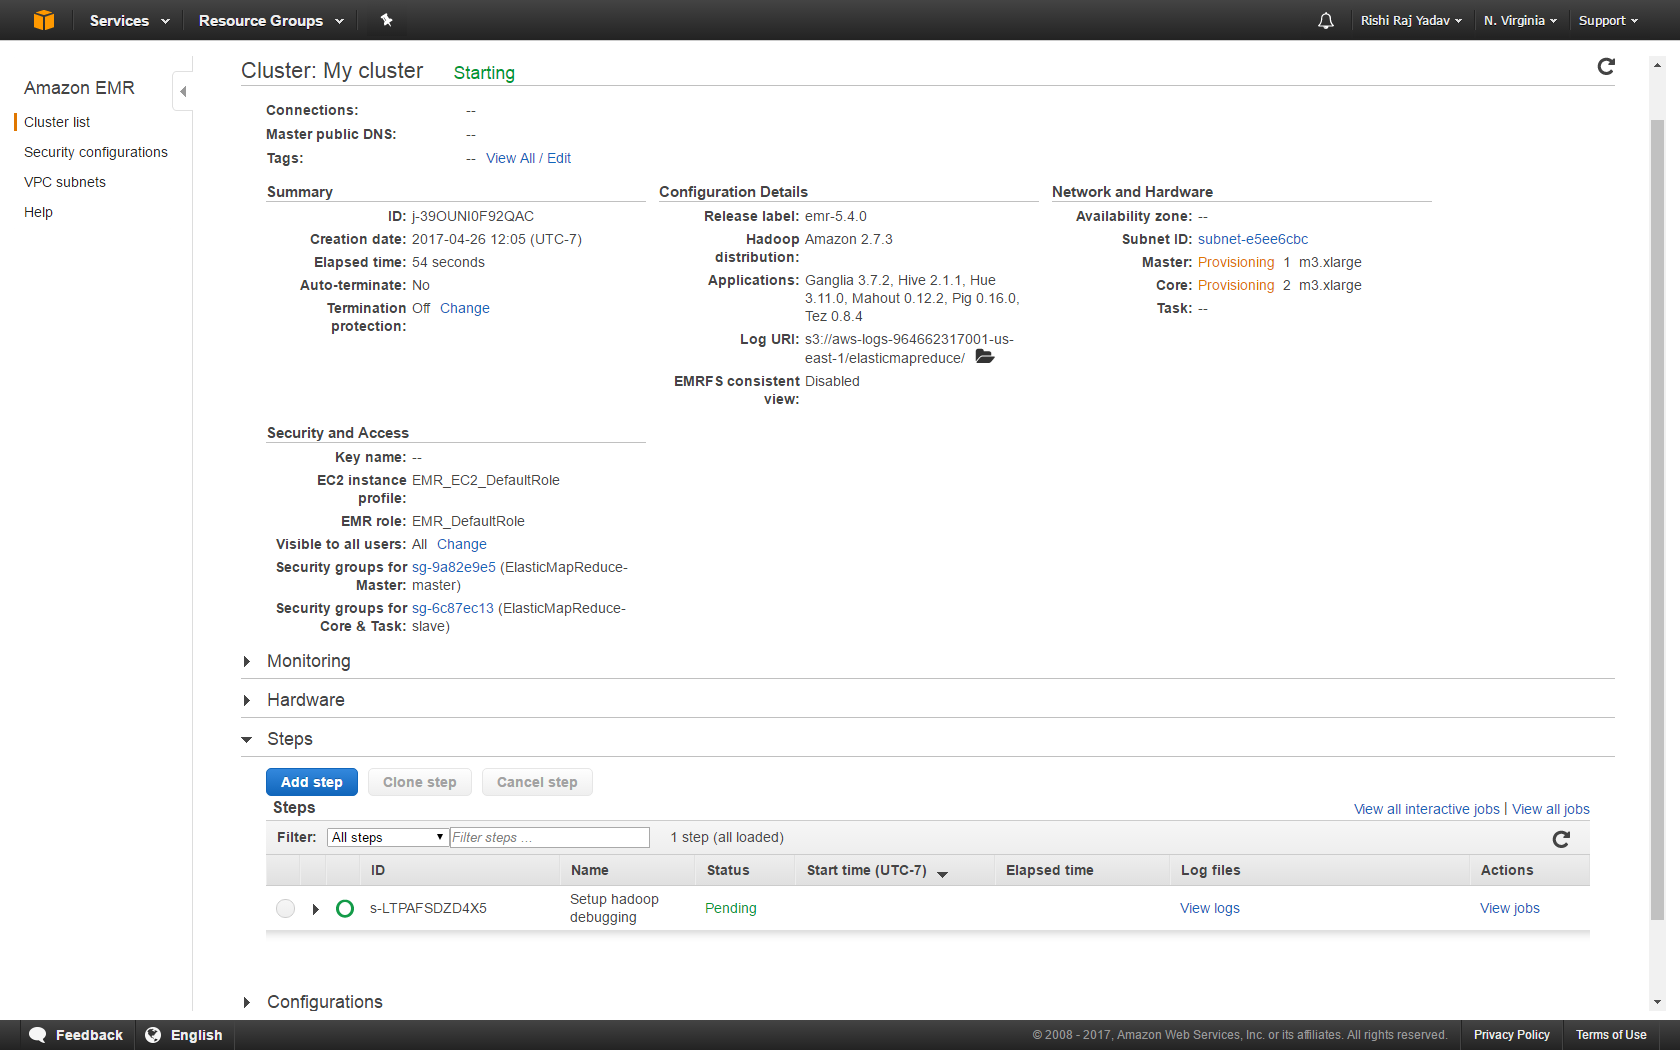The height and width of the screenshot is (1050, 1680).
Task: Click the Master Provisioning status text
Action: tap(1236, 262)
